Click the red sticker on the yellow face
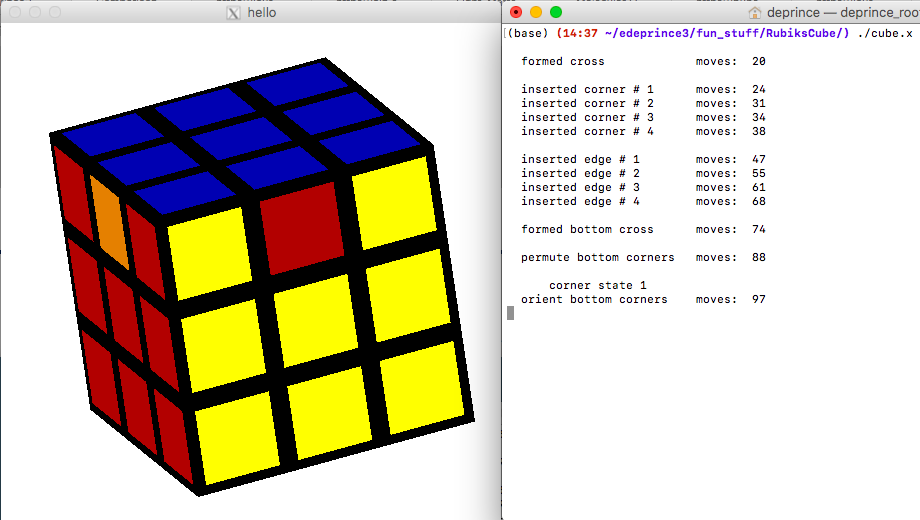Viewport: 920px width, 520px height. 301,226
